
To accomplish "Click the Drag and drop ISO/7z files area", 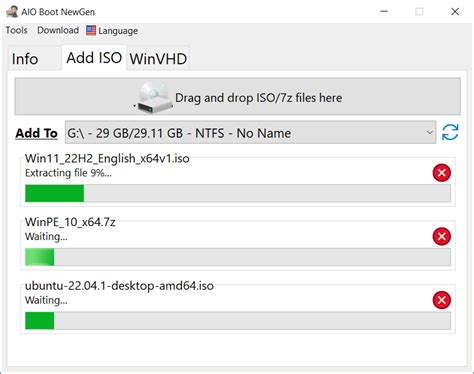I will click(237, 97).
